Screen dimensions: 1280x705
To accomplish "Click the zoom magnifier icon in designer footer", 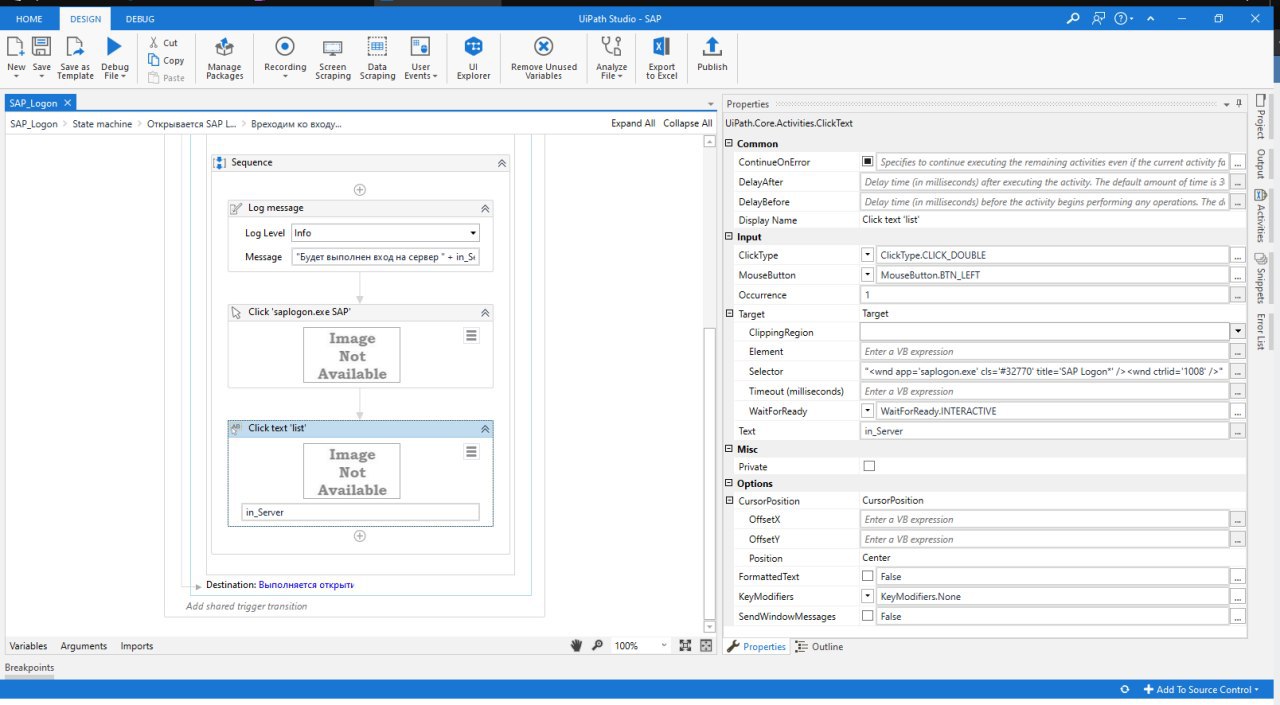I will [x=597, y=646].
